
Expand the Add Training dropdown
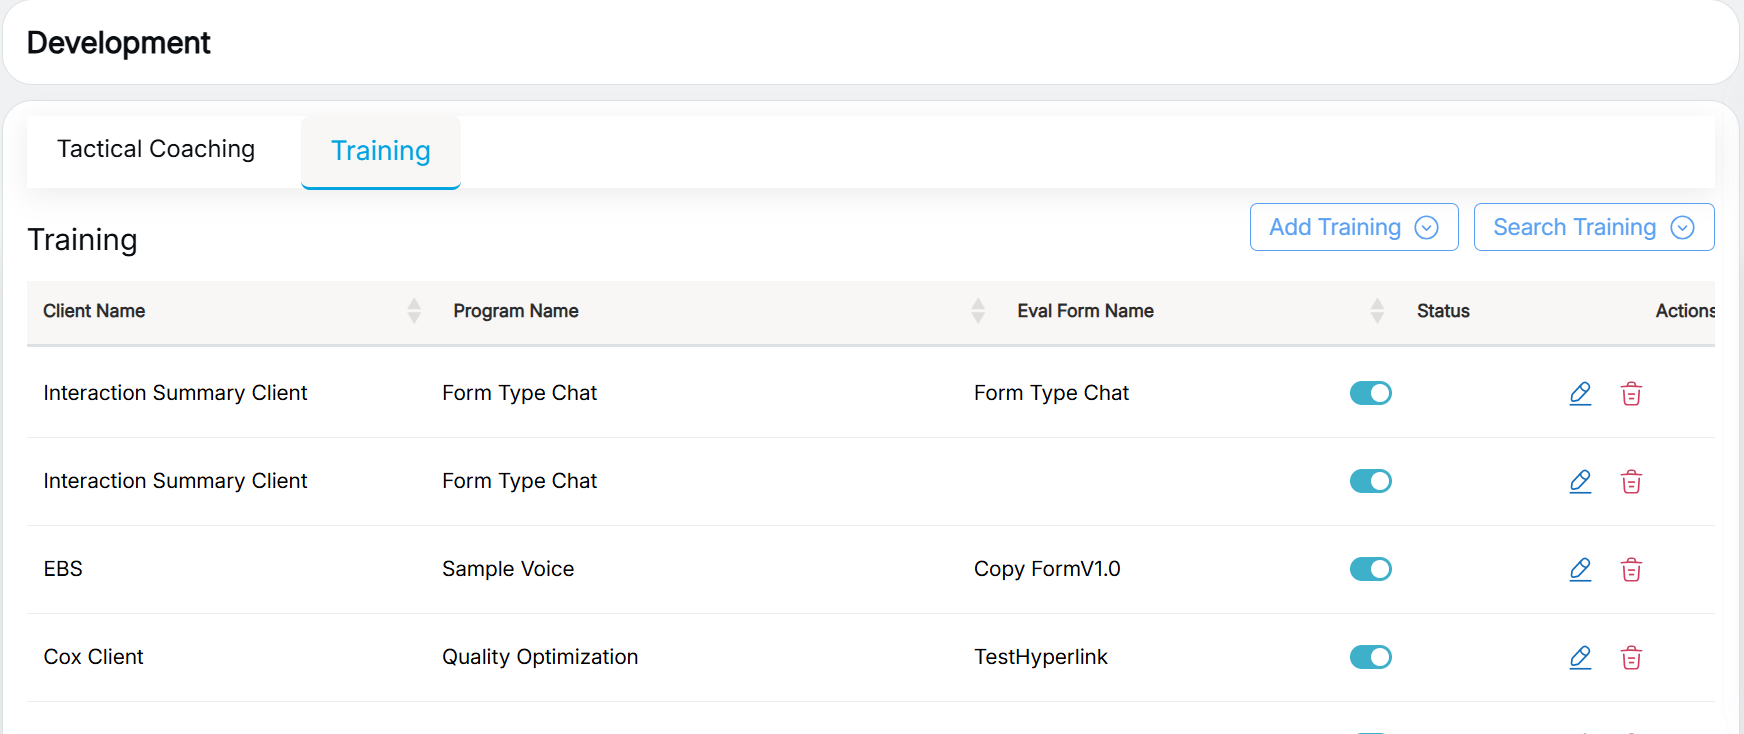pos(1353,227)
